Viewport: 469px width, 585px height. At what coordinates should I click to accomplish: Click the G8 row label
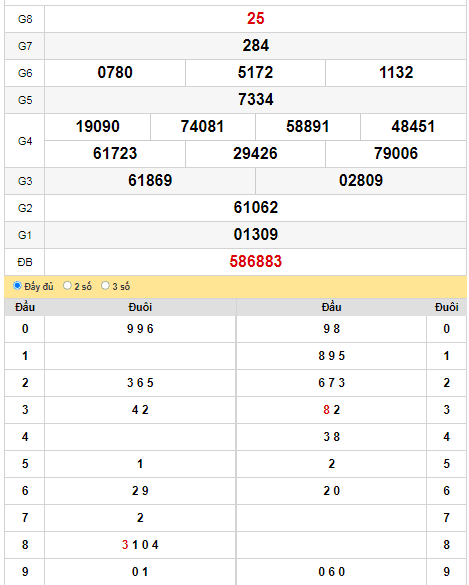point(25,19)
